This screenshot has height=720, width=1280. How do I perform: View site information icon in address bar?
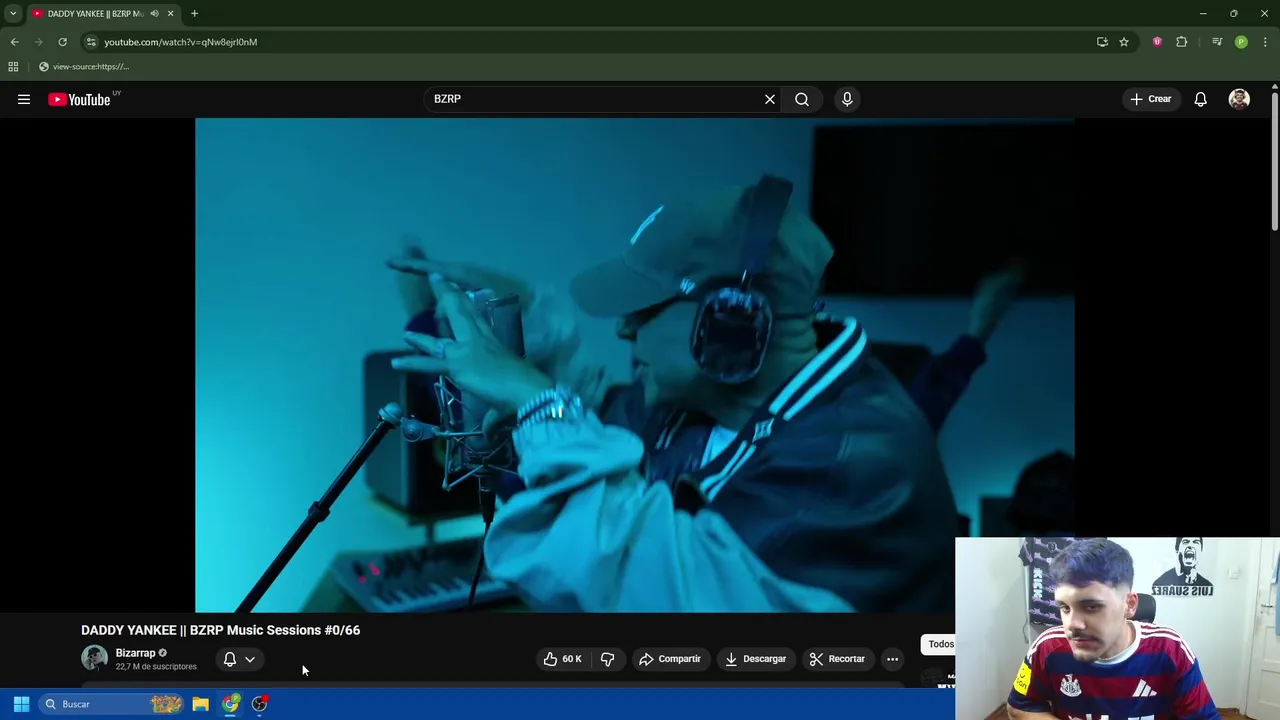(x=91, y=42)
